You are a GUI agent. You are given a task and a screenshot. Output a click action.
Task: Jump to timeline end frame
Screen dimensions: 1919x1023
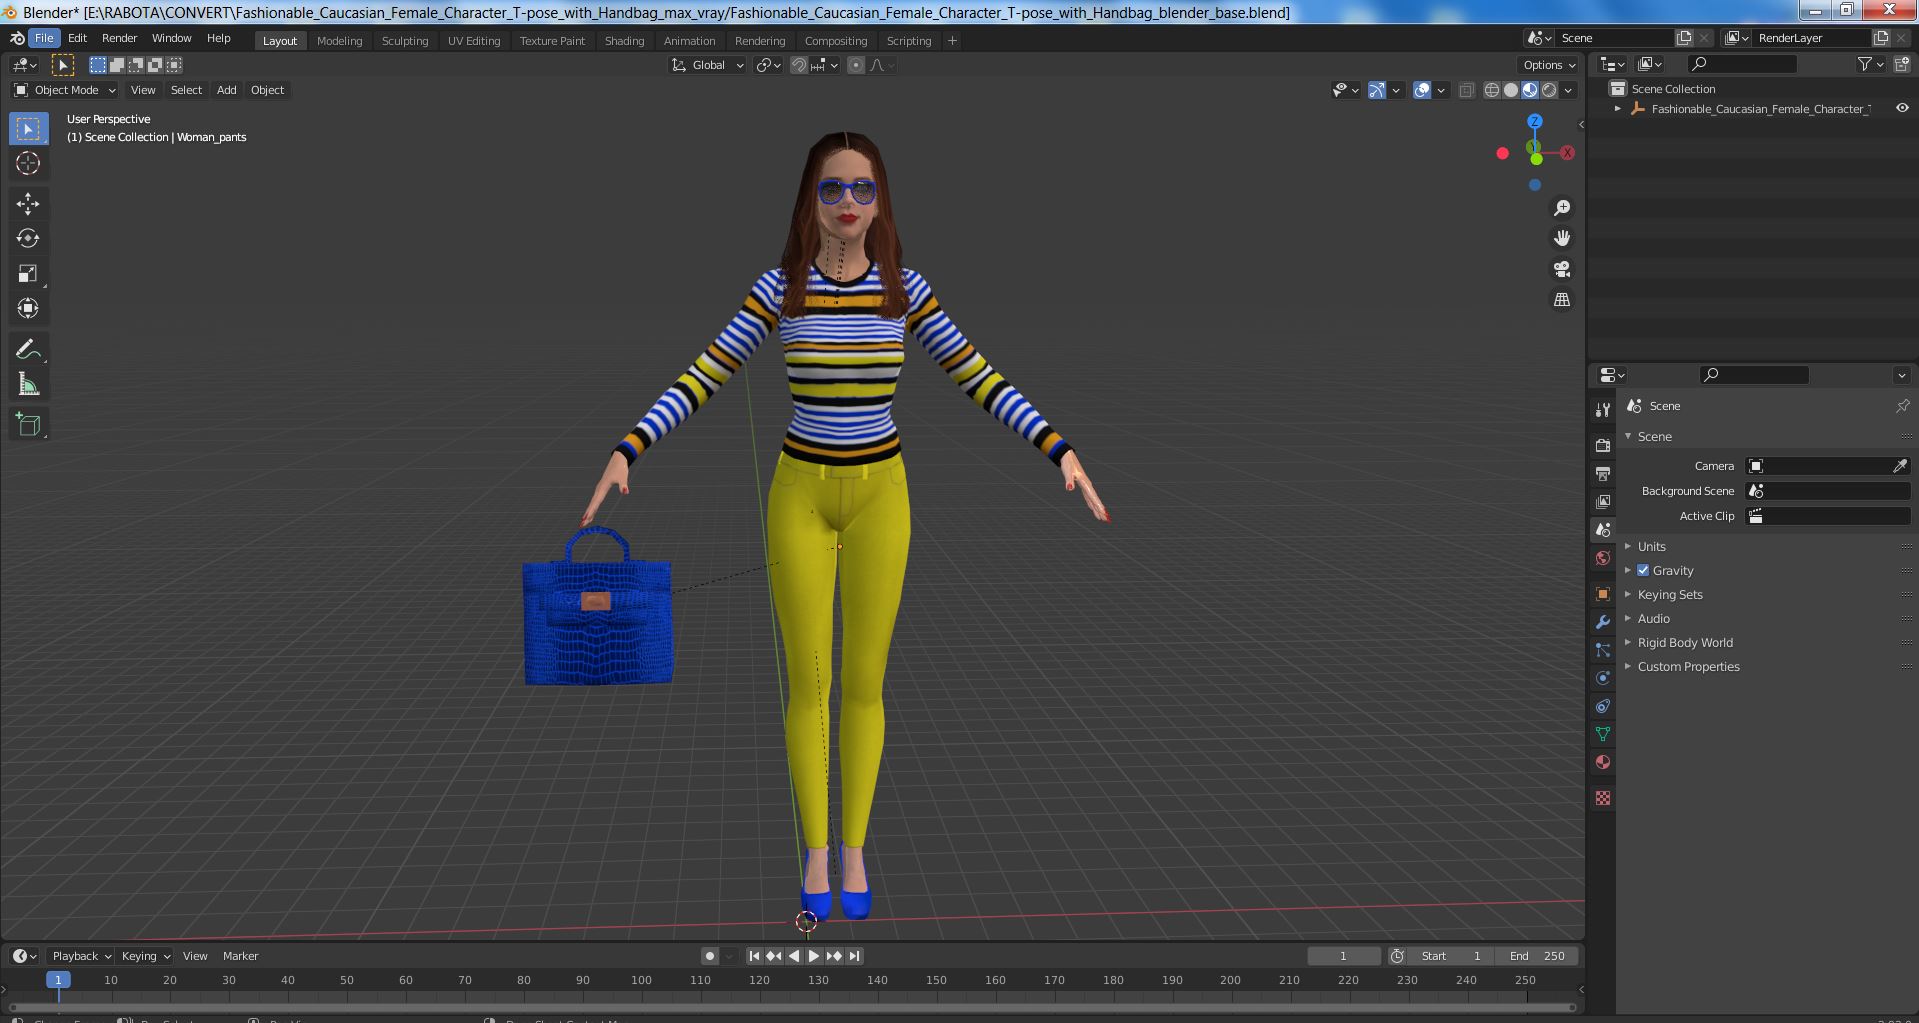(854, 956)
